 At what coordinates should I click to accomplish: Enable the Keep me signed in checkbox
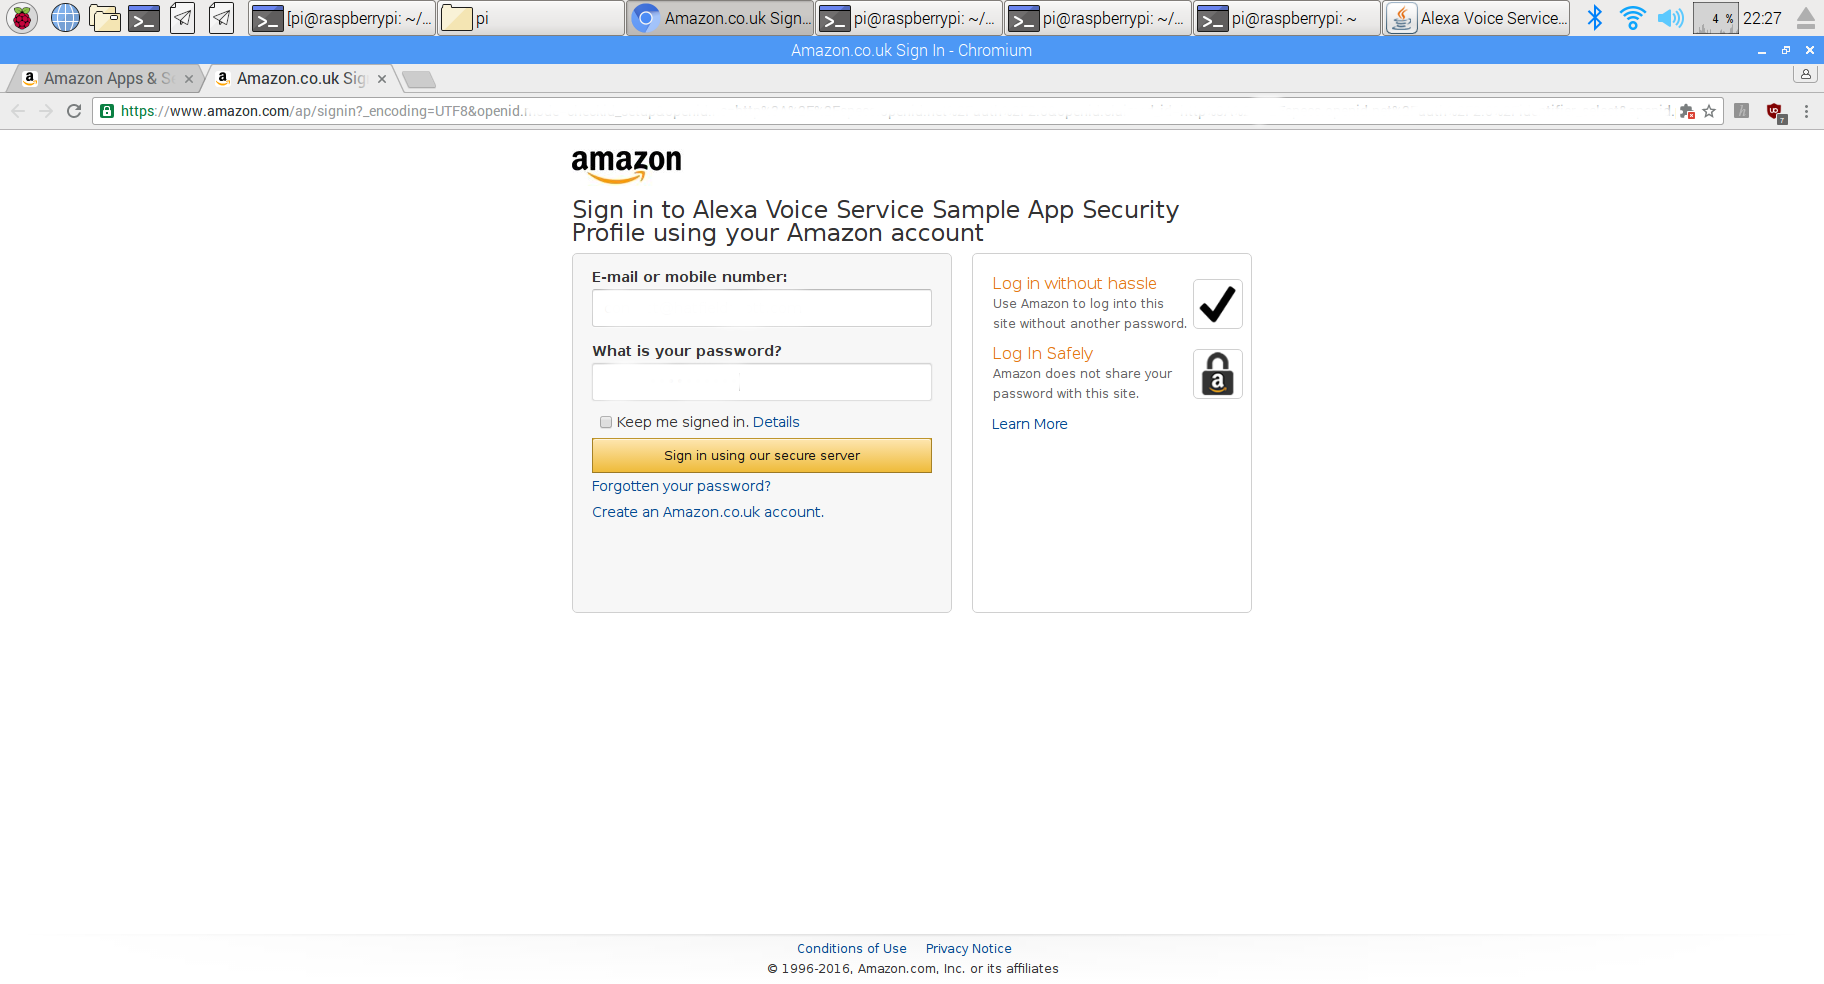(x=606, y=422)
